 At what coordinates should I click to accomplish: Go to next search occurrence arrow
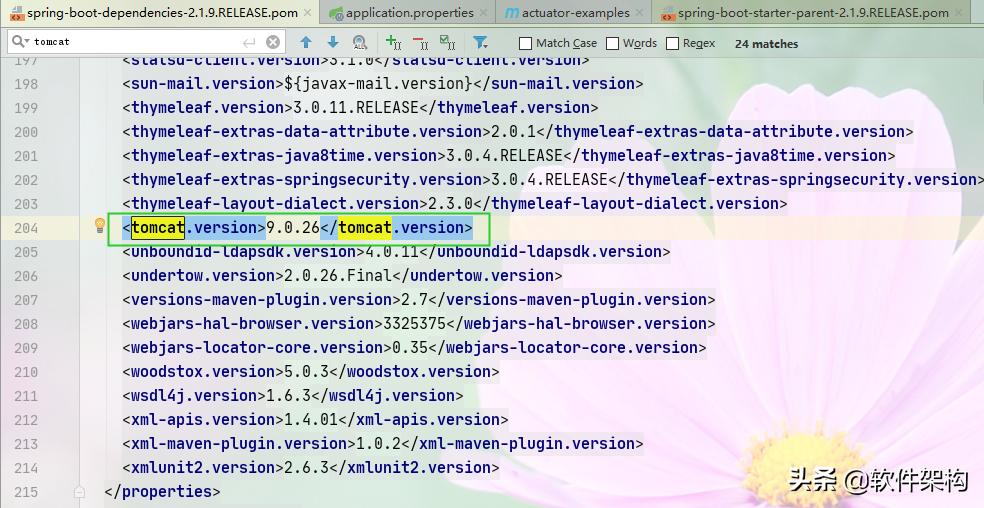click(x=333, y=42)
